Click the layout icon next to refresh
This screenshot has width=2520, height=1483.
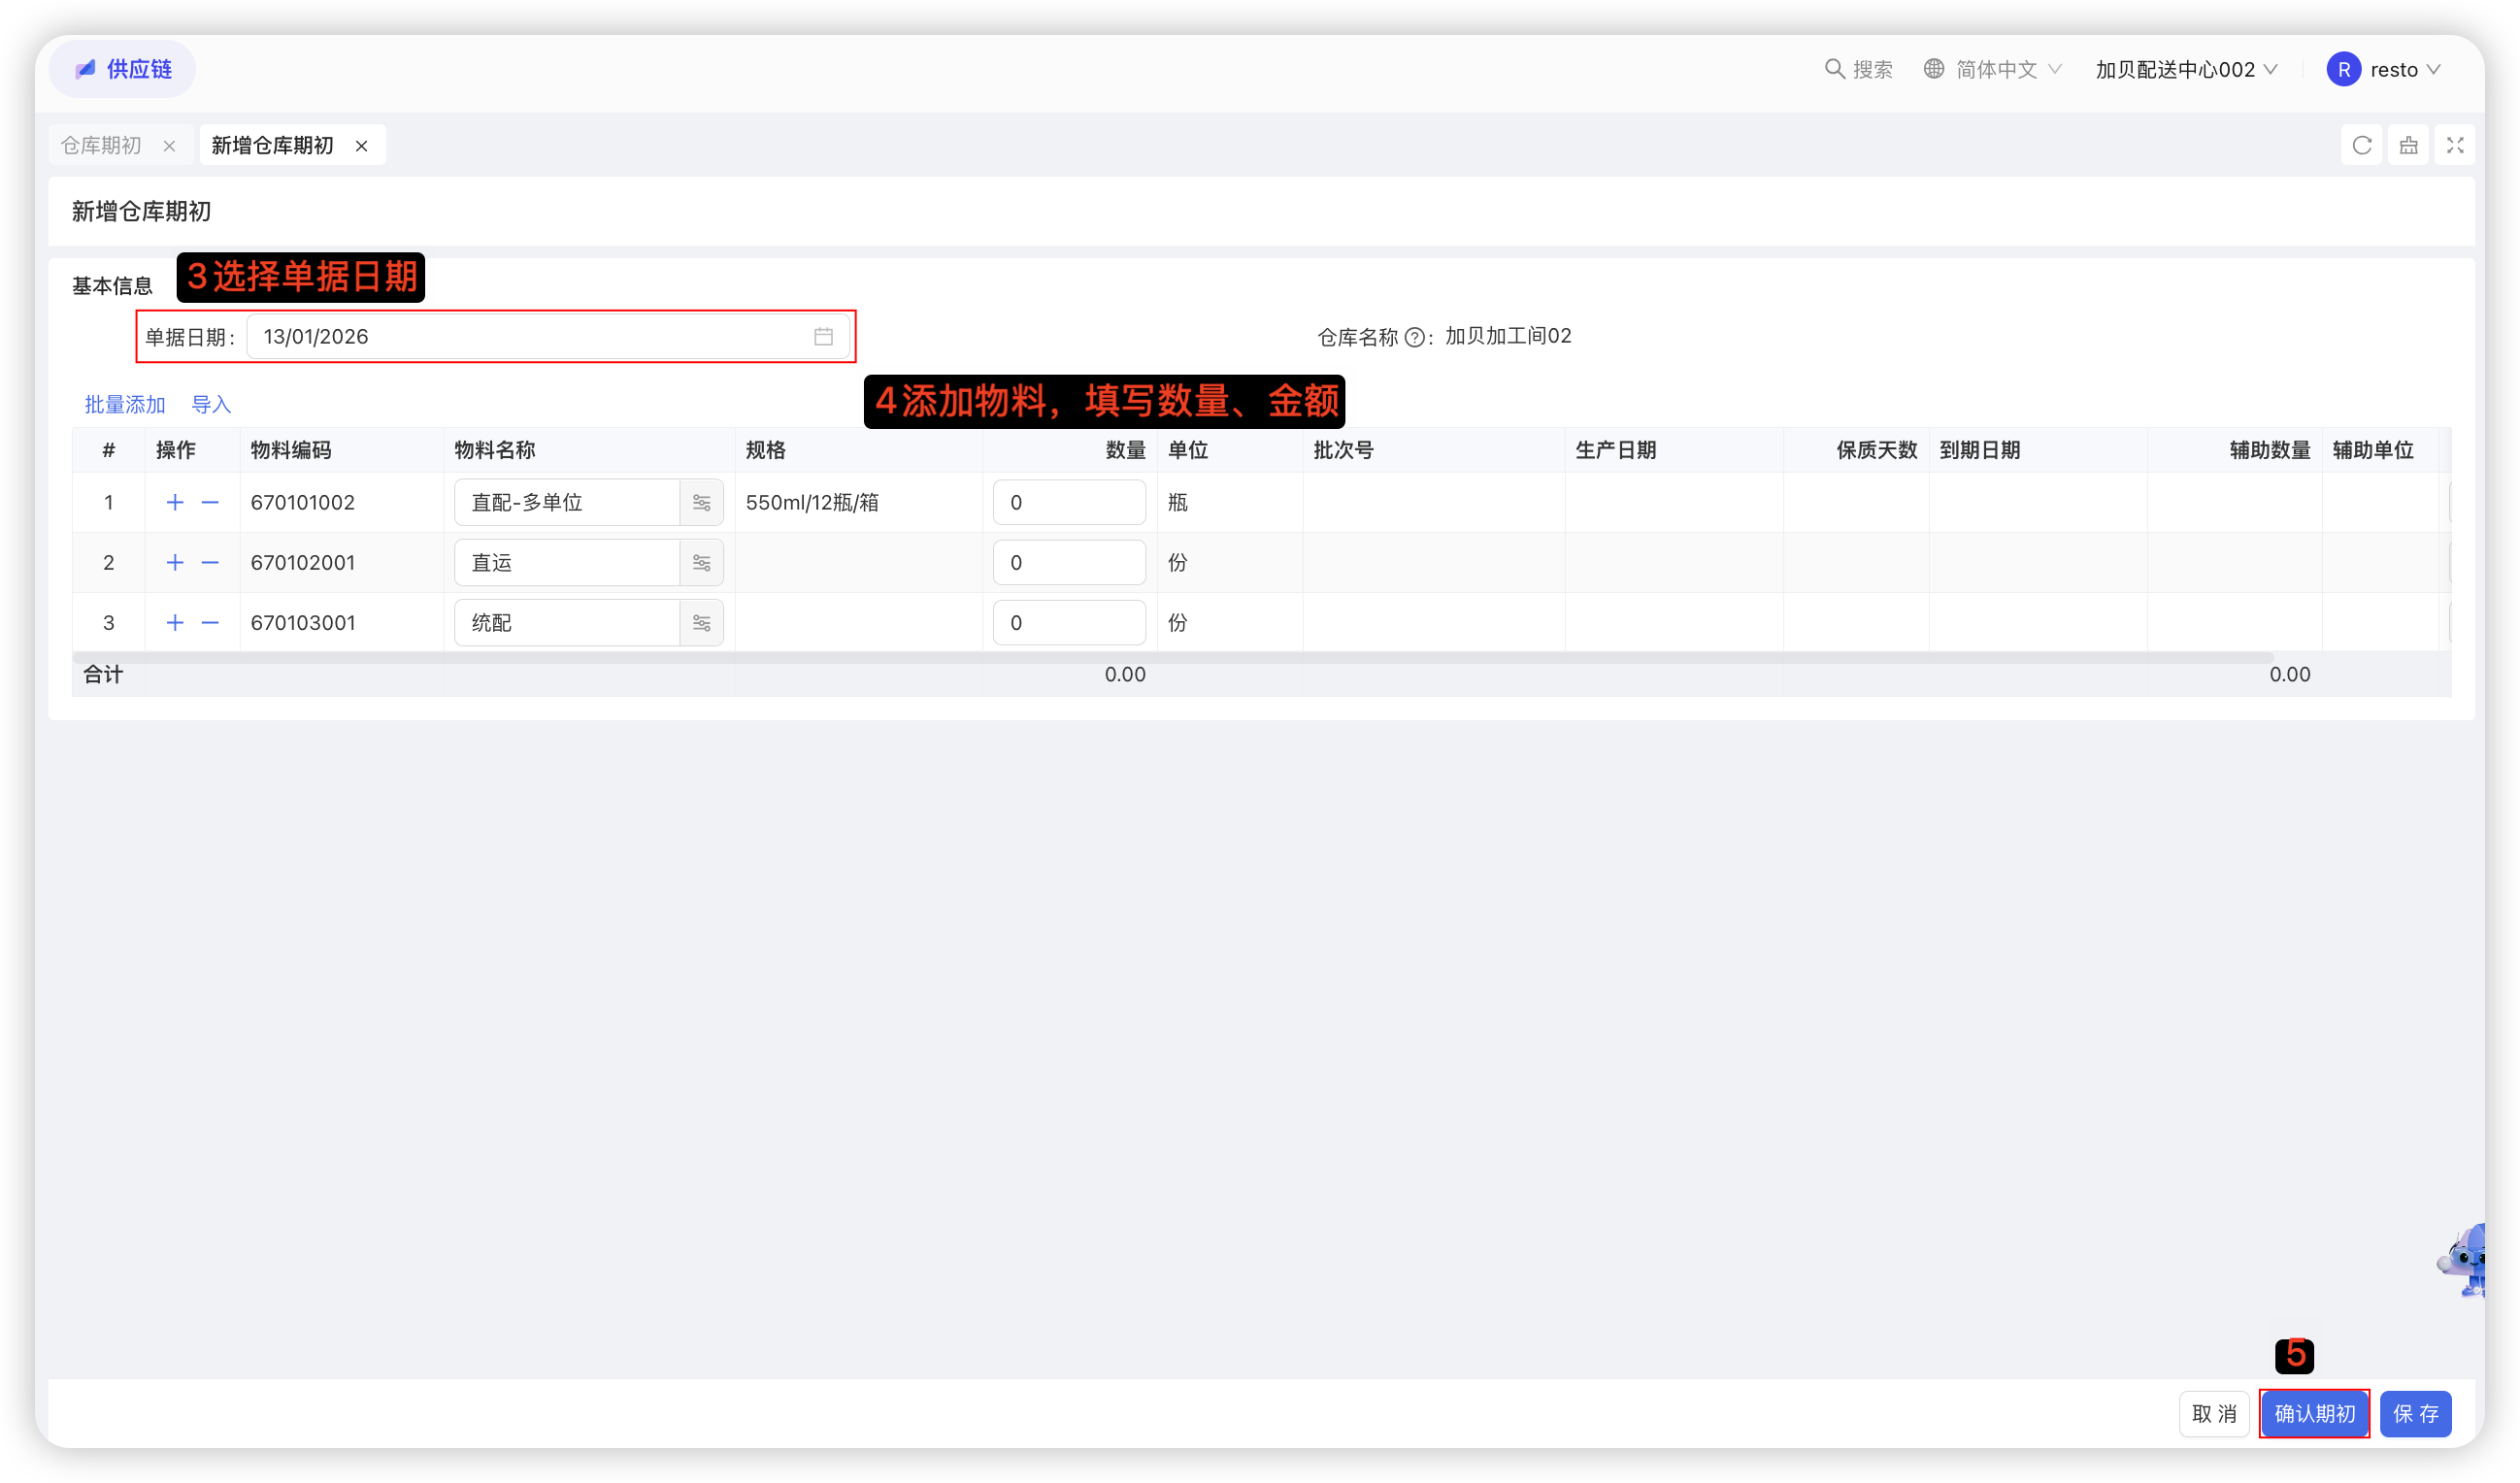2408,145
